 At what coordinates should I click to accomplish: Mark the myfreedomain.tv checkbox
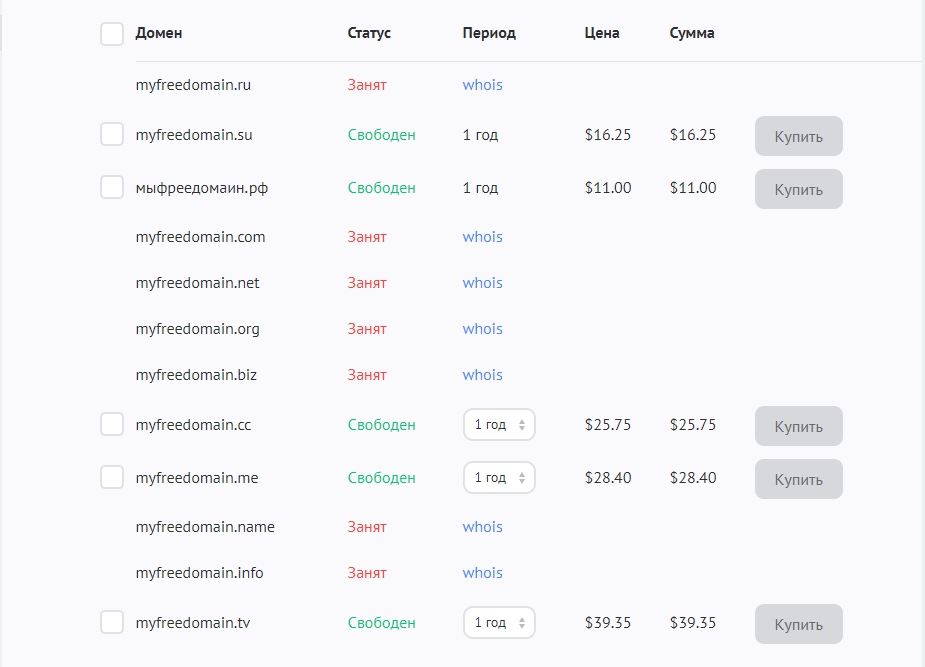[112, 622]
